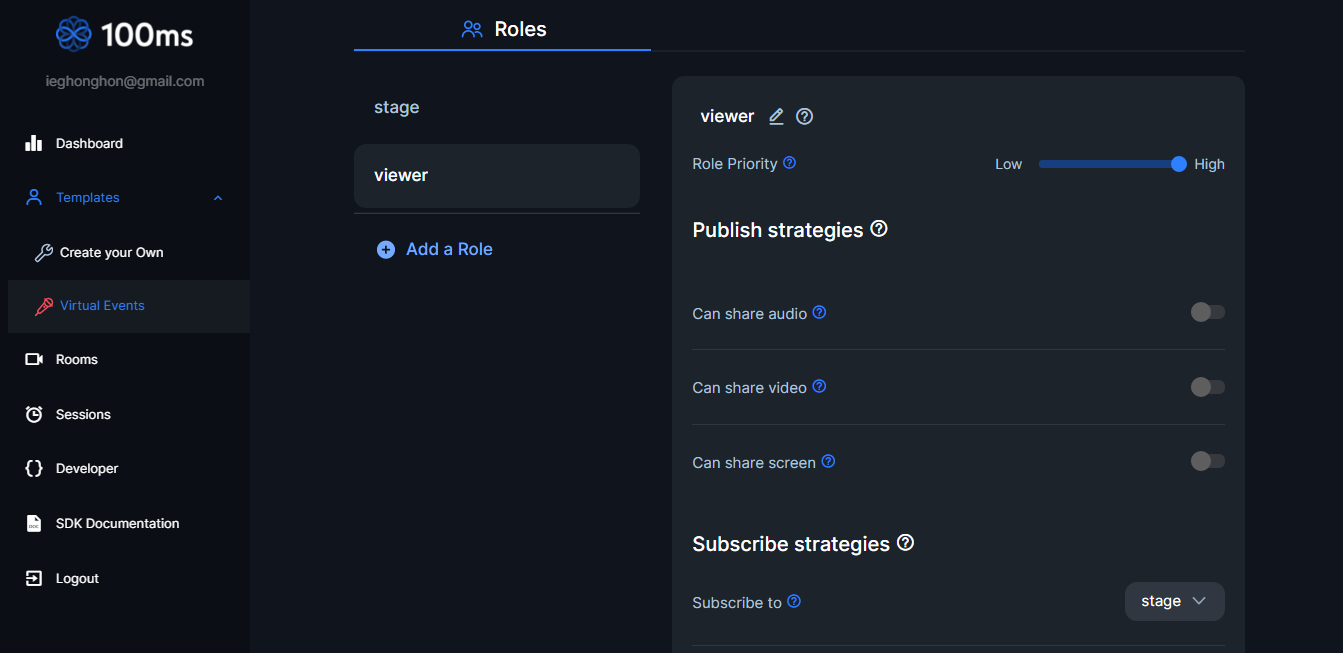
Task: Click help icon next to viewer title
Action: tap(804, 117)
